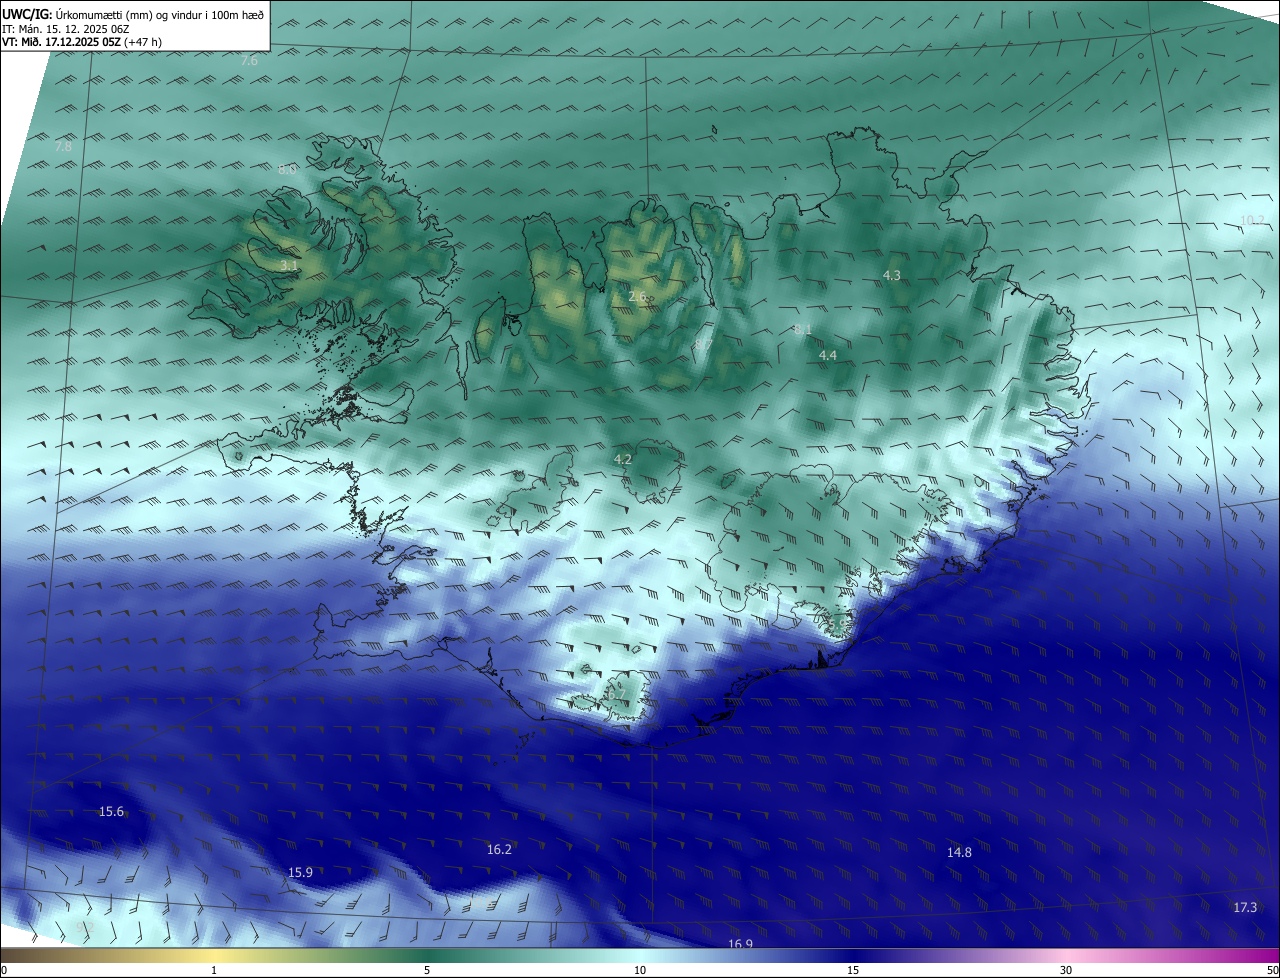Click the IT: Mán. 15. 12. 2025 06Z line
The width and height of the screenshot is (1280, 978).
point(64,29)
